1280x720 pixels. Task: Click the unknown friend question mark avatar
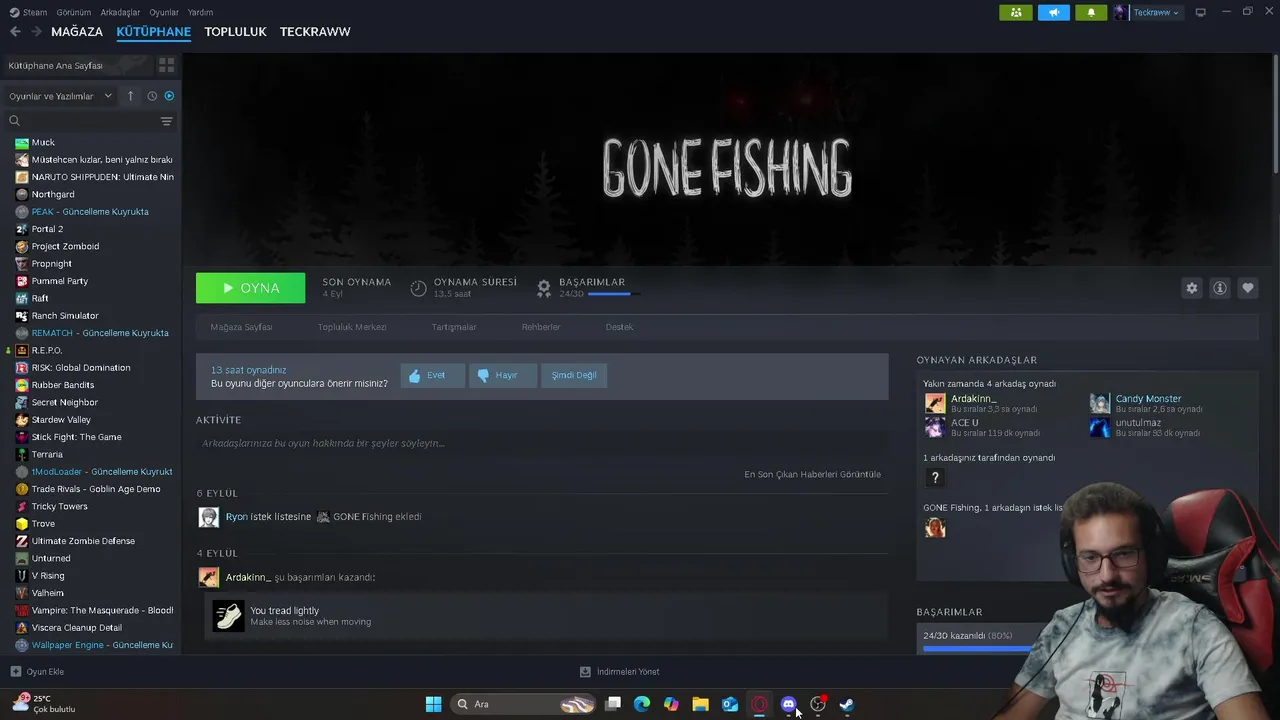(935, 478)
